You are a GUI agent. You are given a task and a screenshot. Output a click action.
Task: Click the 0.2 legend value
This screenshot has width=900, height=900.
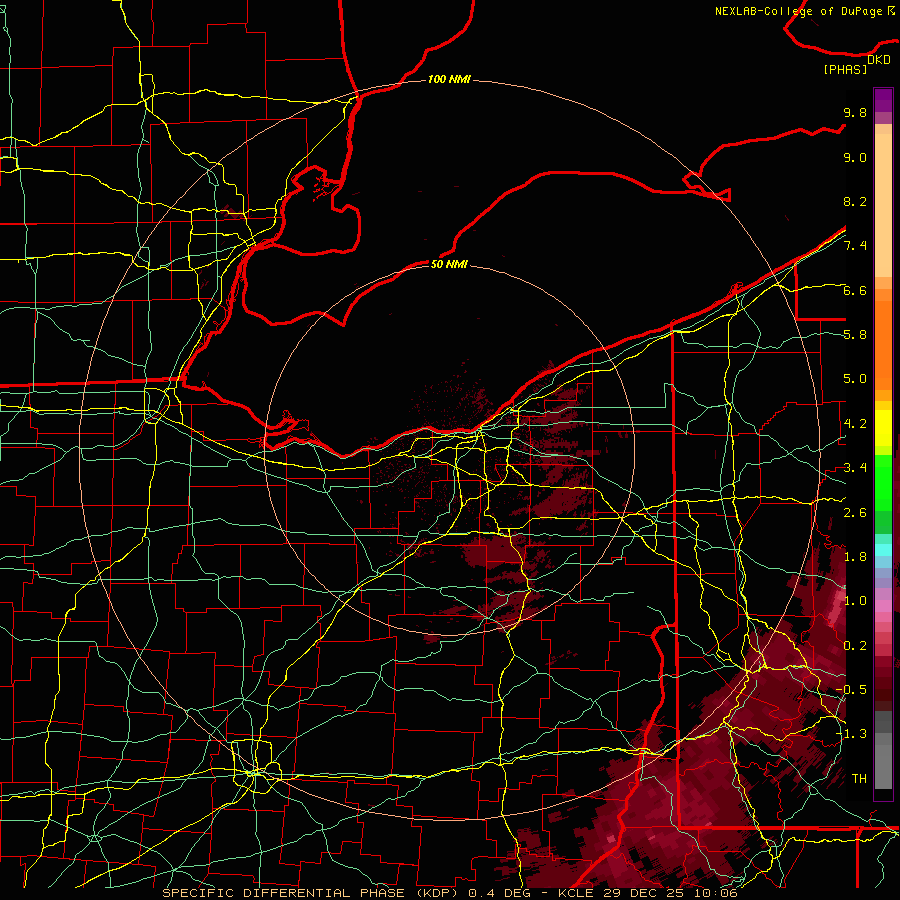855,646
